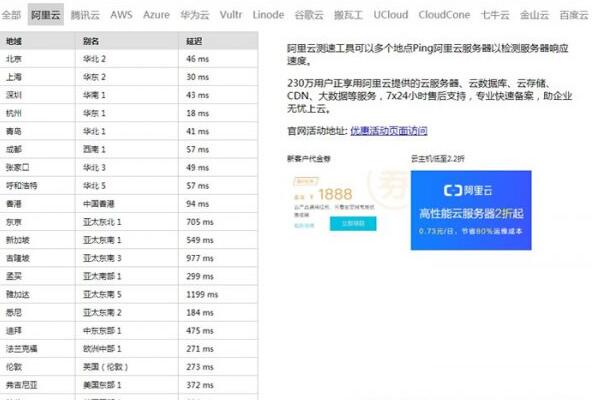Select the 百度云 tab
Image resolution: width=600 pixels, height=400 pixels.
click(x=574, y=15)
